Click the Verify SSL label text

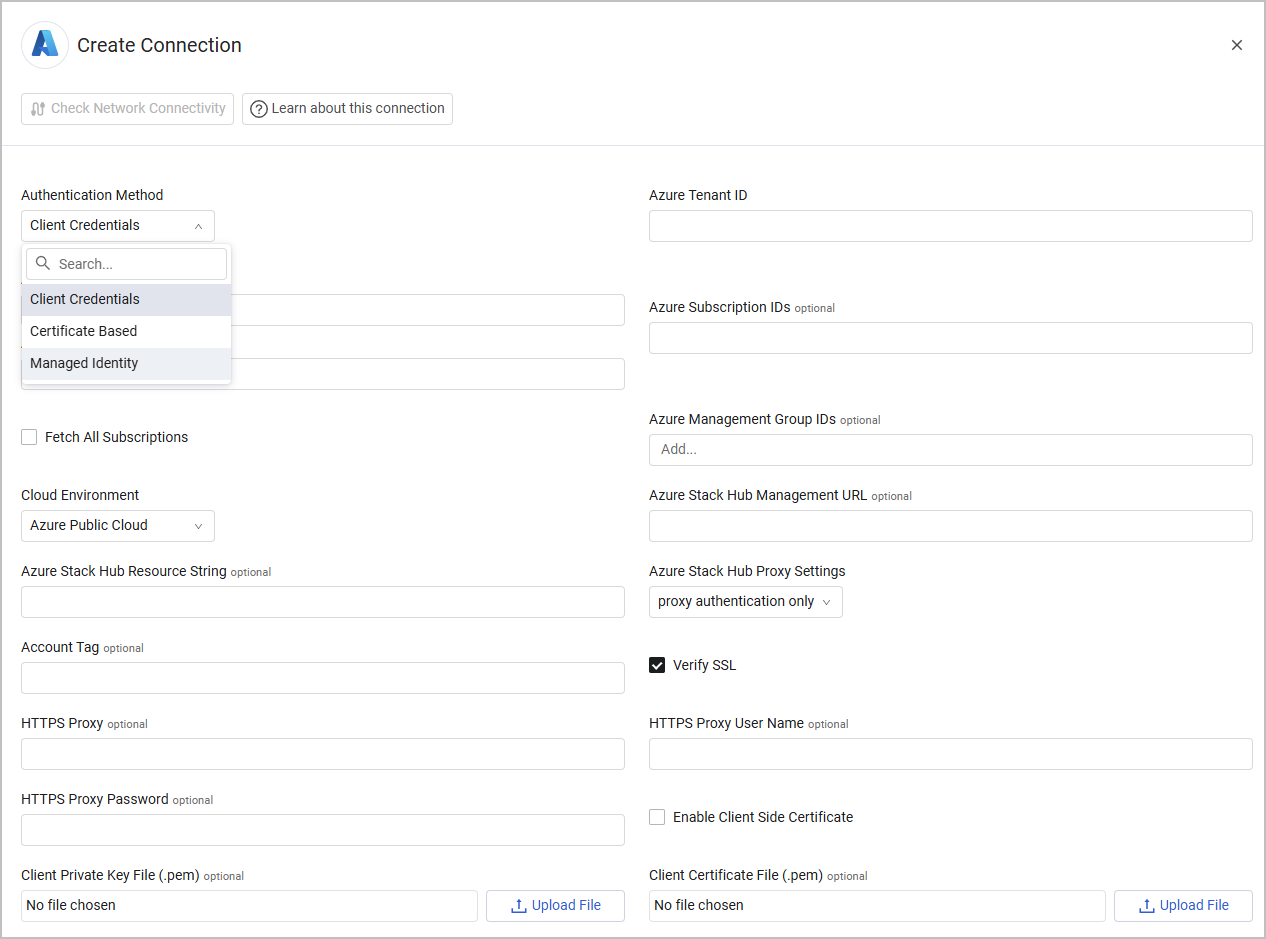click(x=704, y=665)
